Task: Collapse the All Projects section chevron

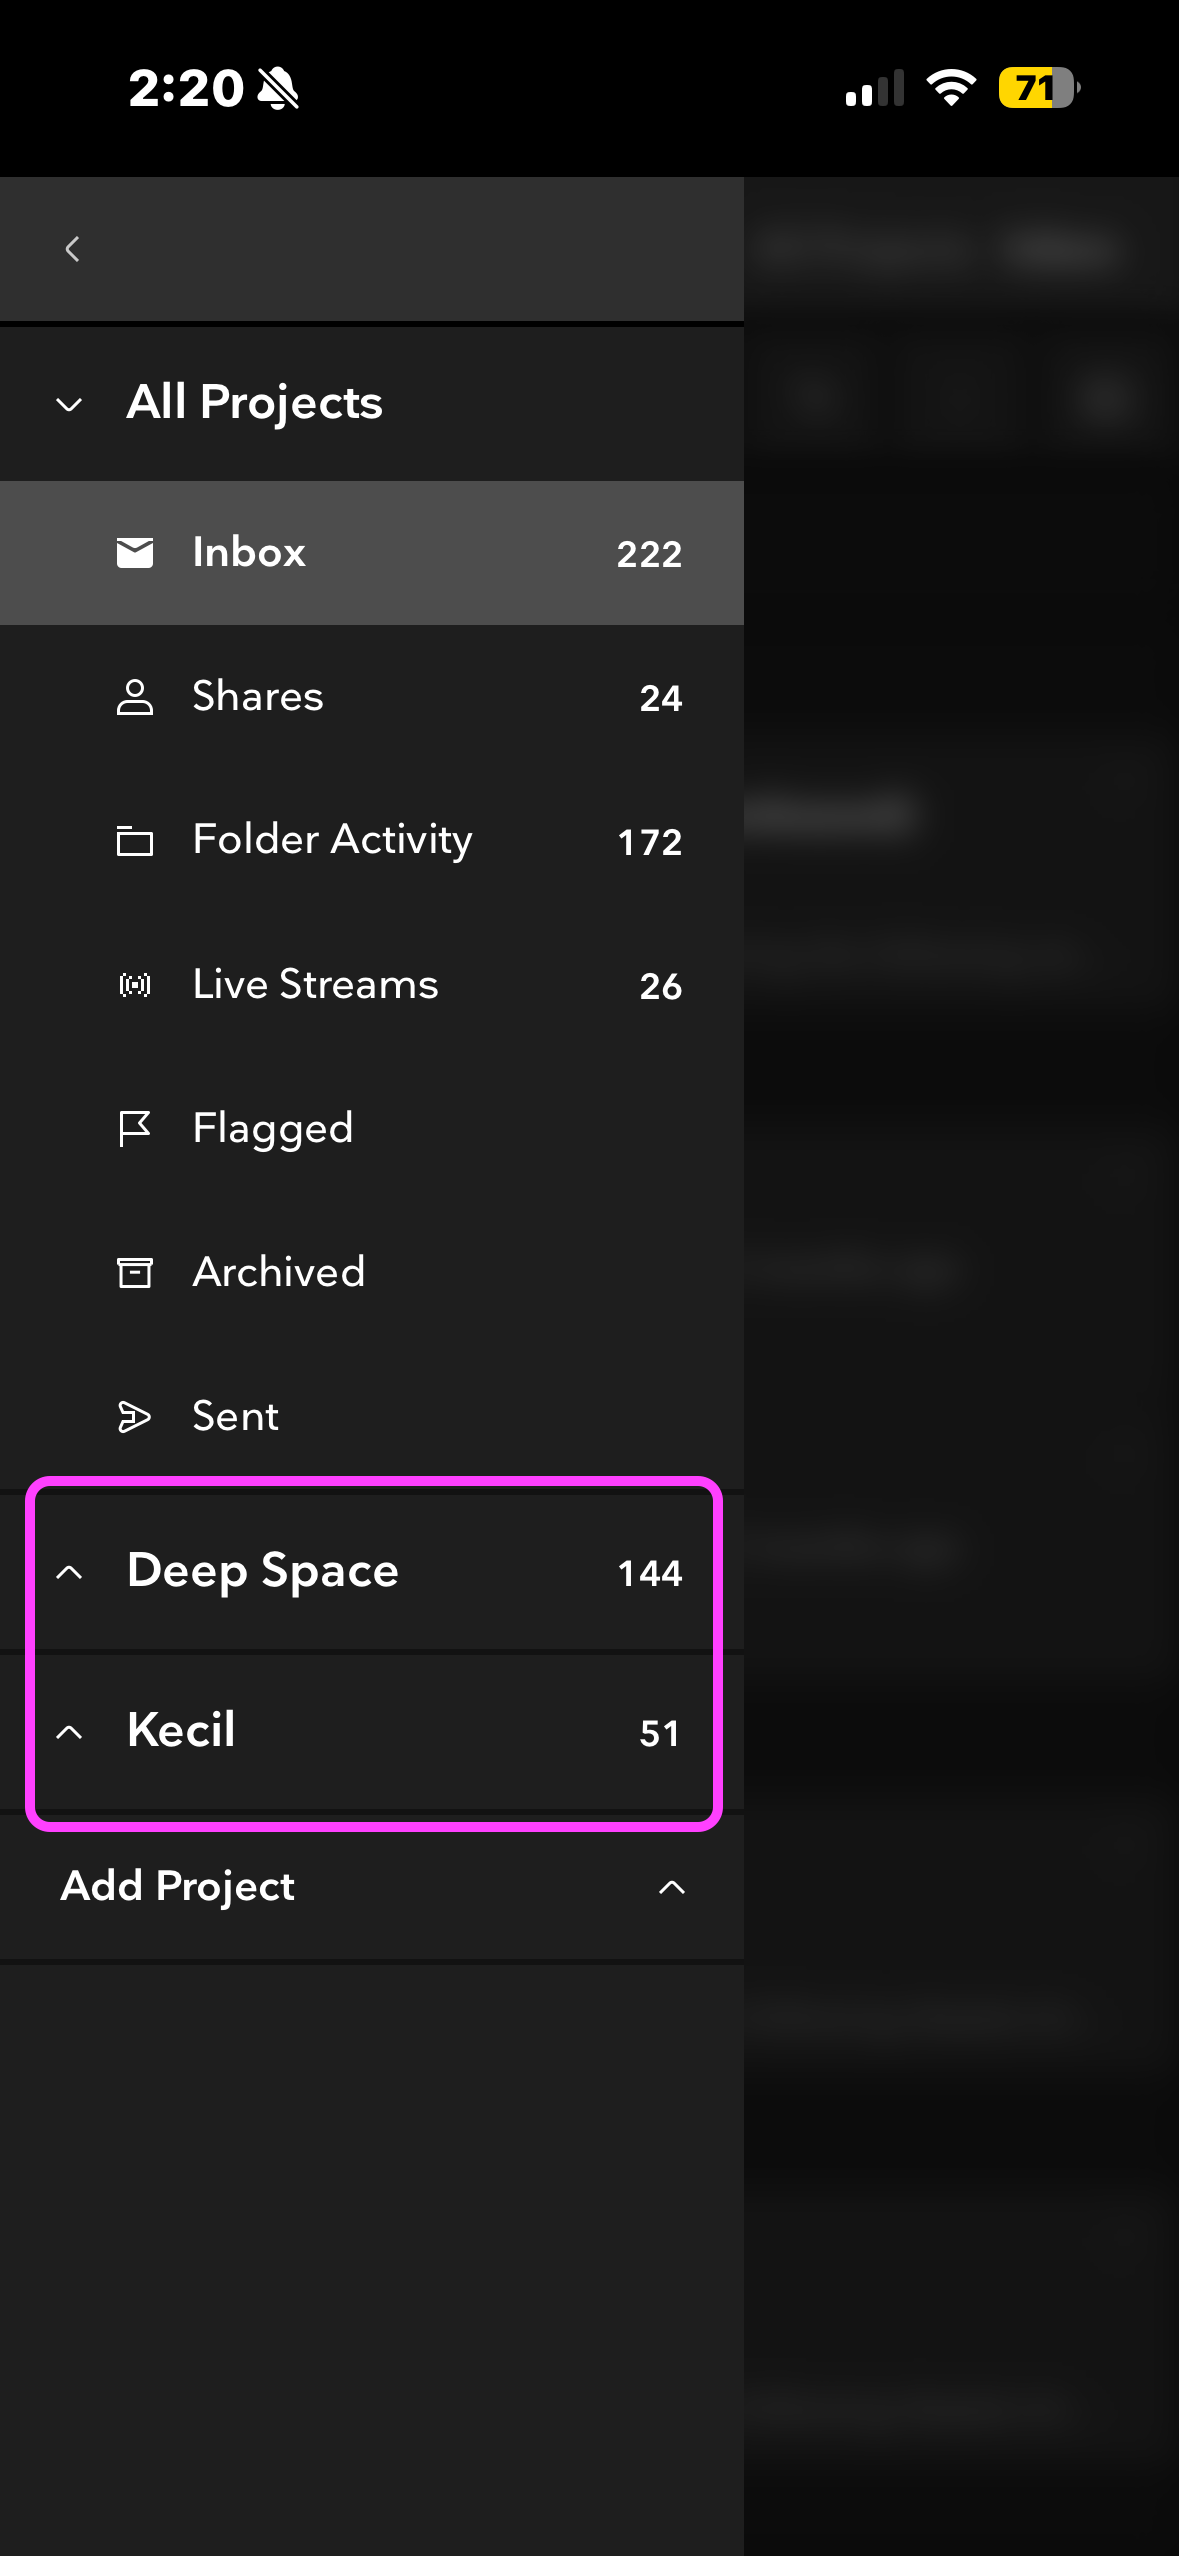Action: tap(69, 404)
